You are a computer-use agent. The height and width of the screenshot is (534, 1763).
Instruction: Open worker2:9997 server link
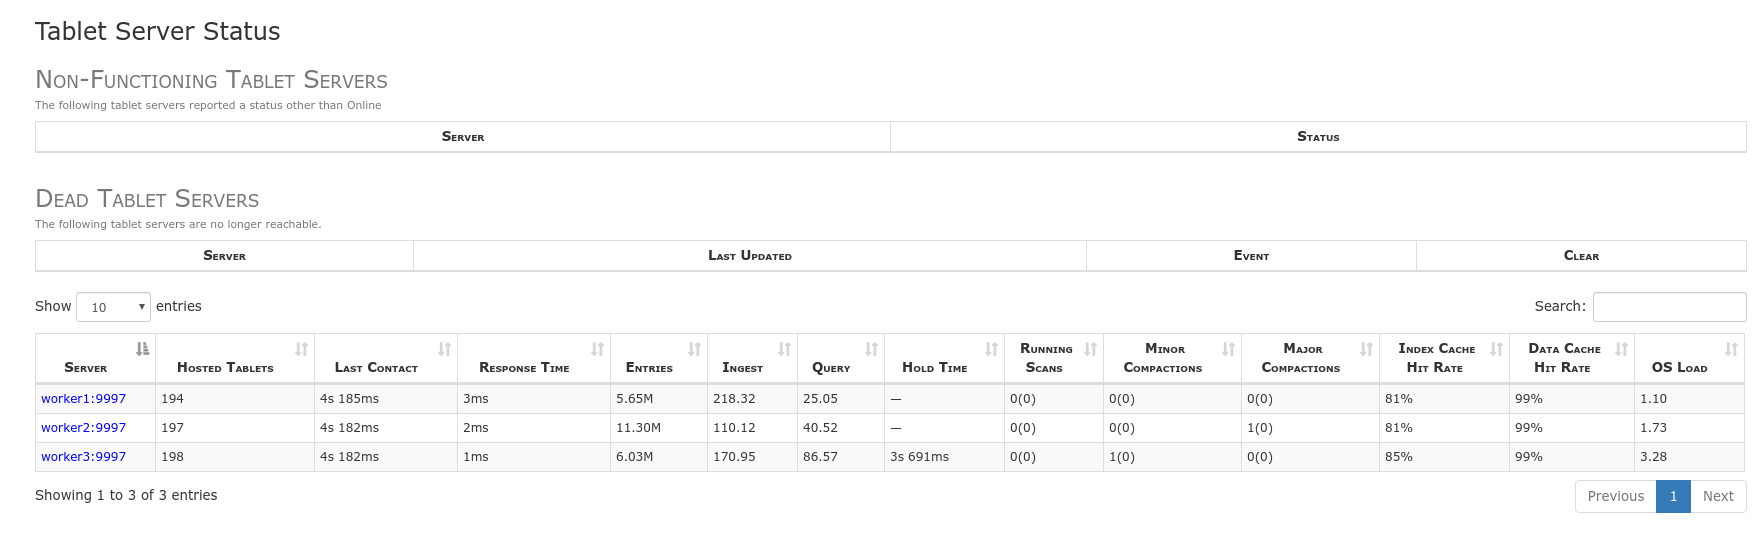(83, 428)
